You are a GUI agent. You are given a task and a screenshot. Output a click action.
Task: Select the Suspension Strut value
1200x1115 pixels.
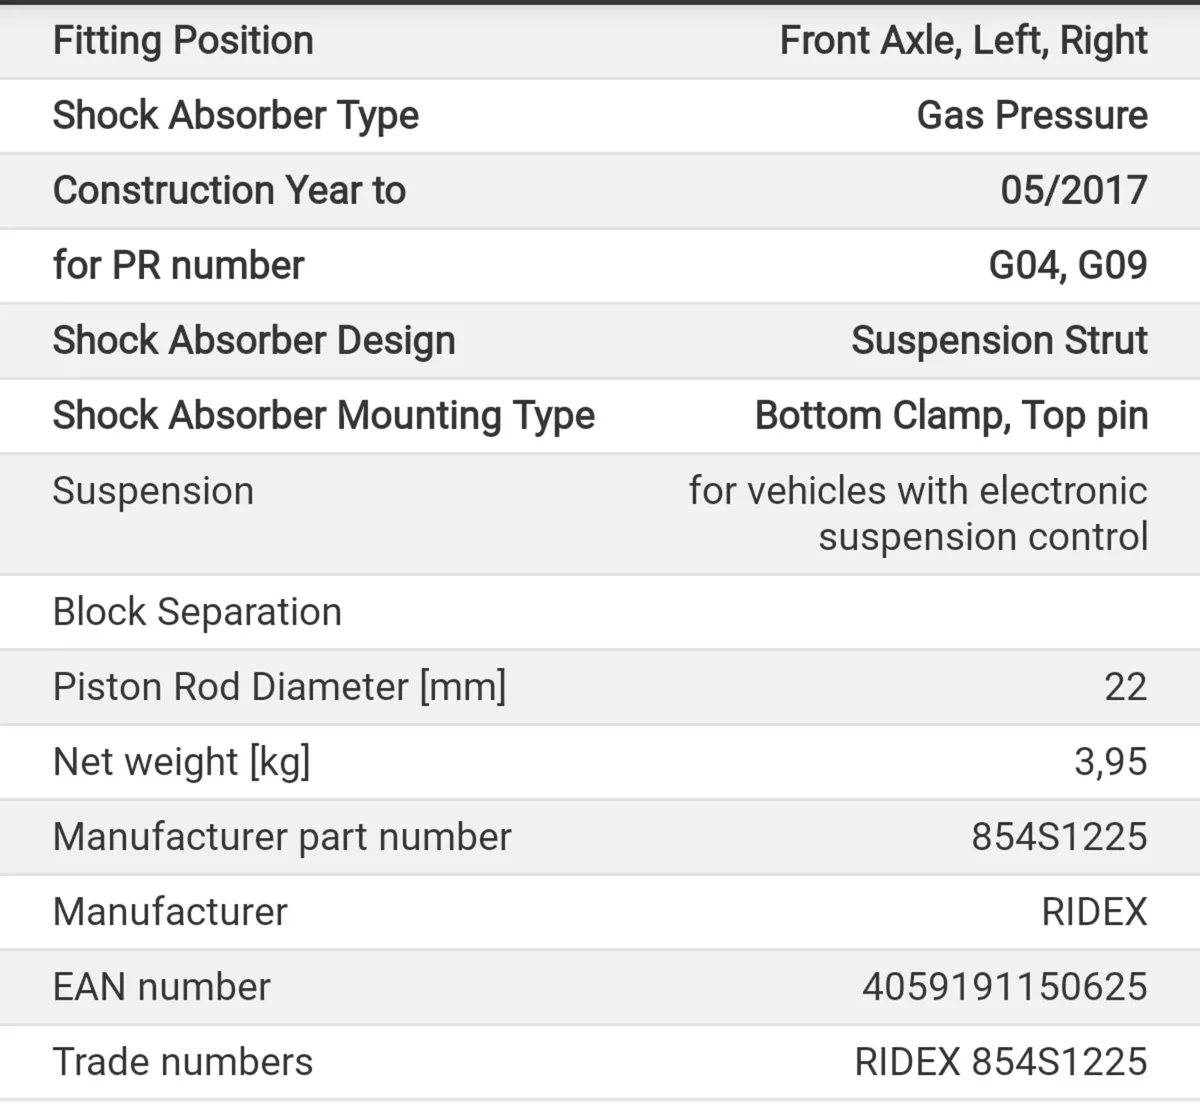[998, 341]
